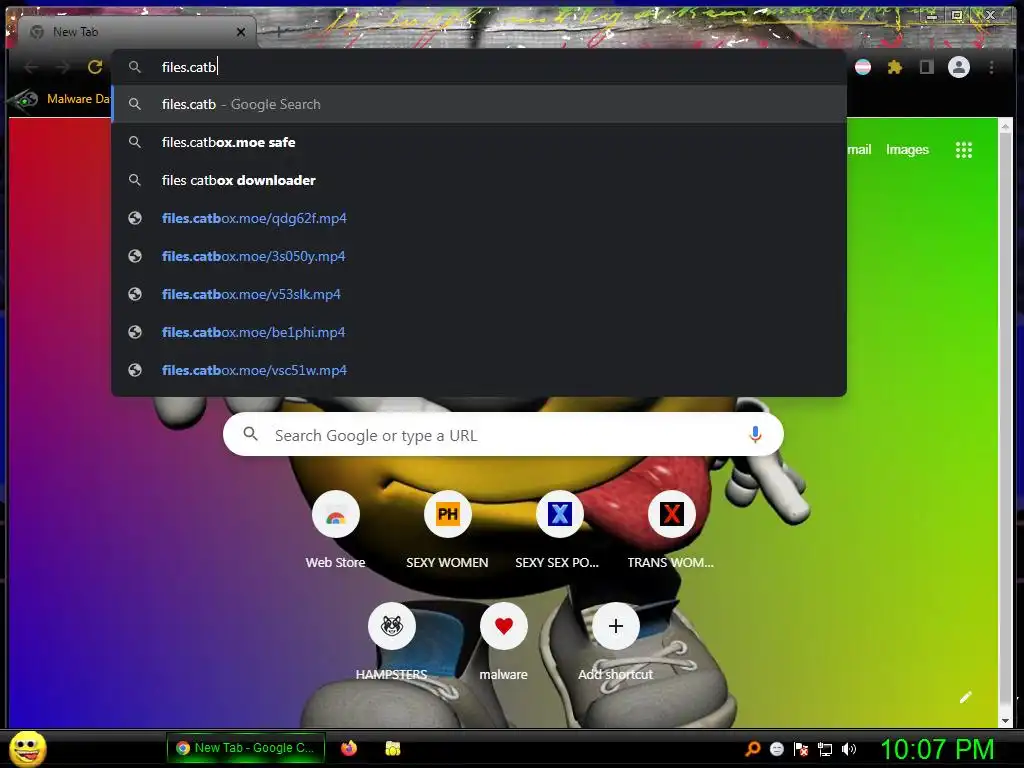Close the New Tab tab
Screen dimensions: 1024x768
[x=241, y=32]
